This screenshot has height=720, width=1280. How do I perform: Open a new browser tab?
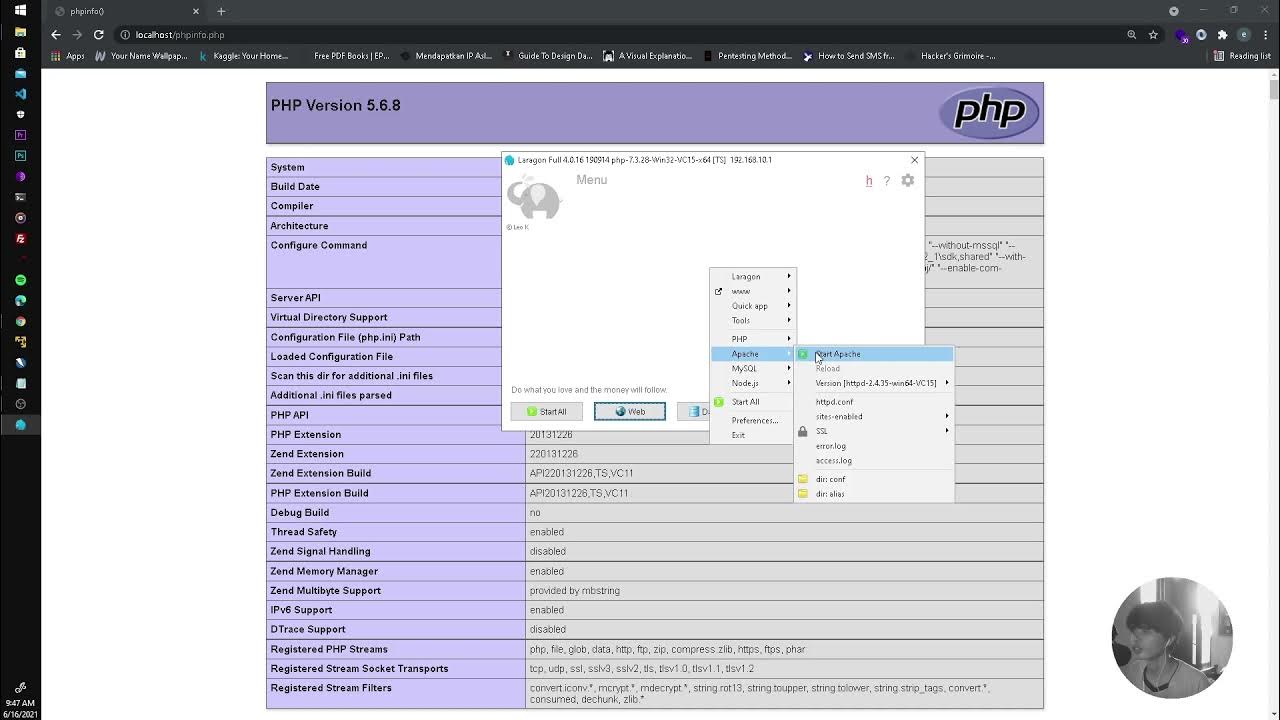221,11
